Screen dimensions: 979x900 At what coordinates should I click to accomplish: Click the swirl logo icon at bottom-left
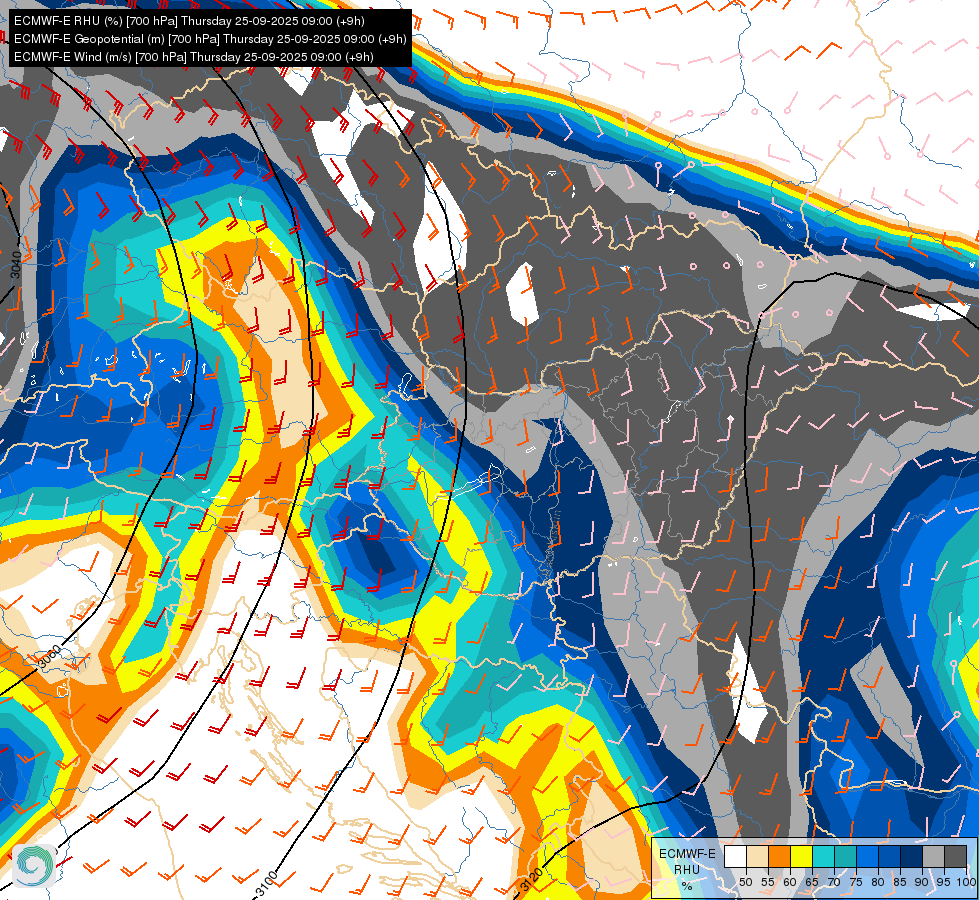(34, 866)
